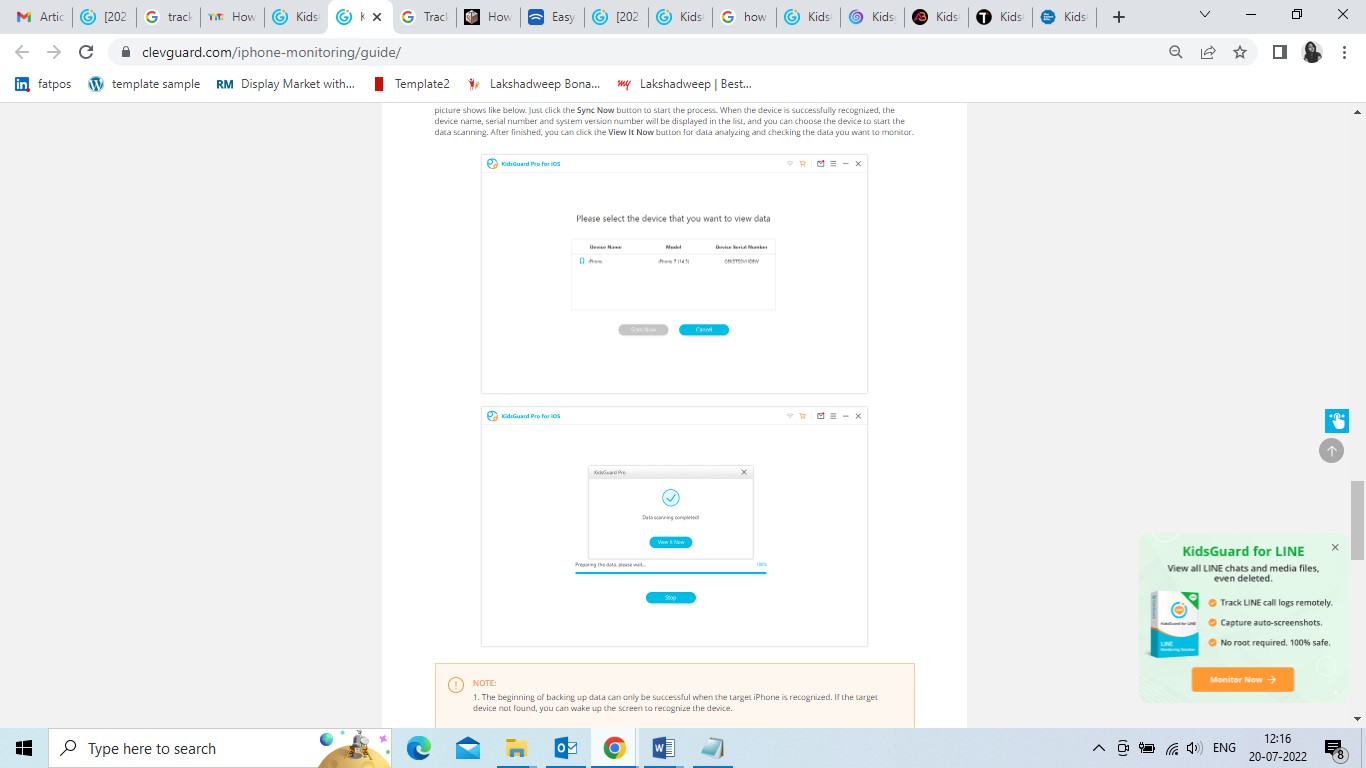Open the Mail app from taskbar

(467, 748)
